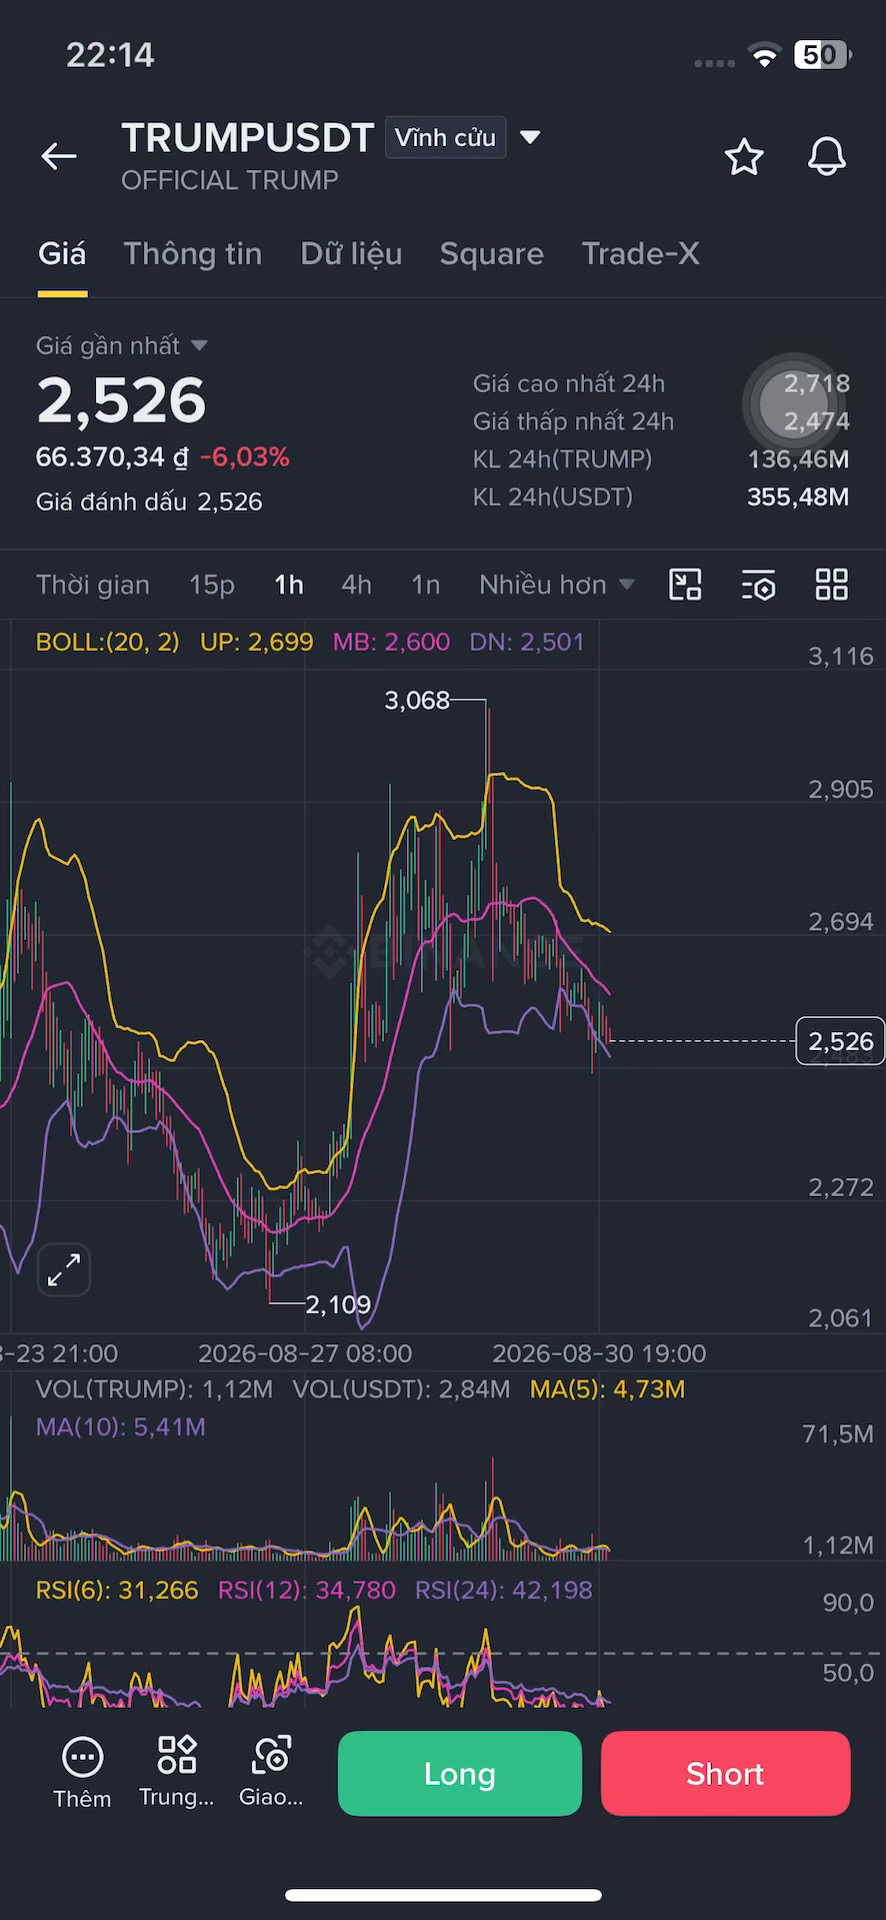Tap the RSI(6): 31,266 label

pyautogui.click(x=117, y=1590)
